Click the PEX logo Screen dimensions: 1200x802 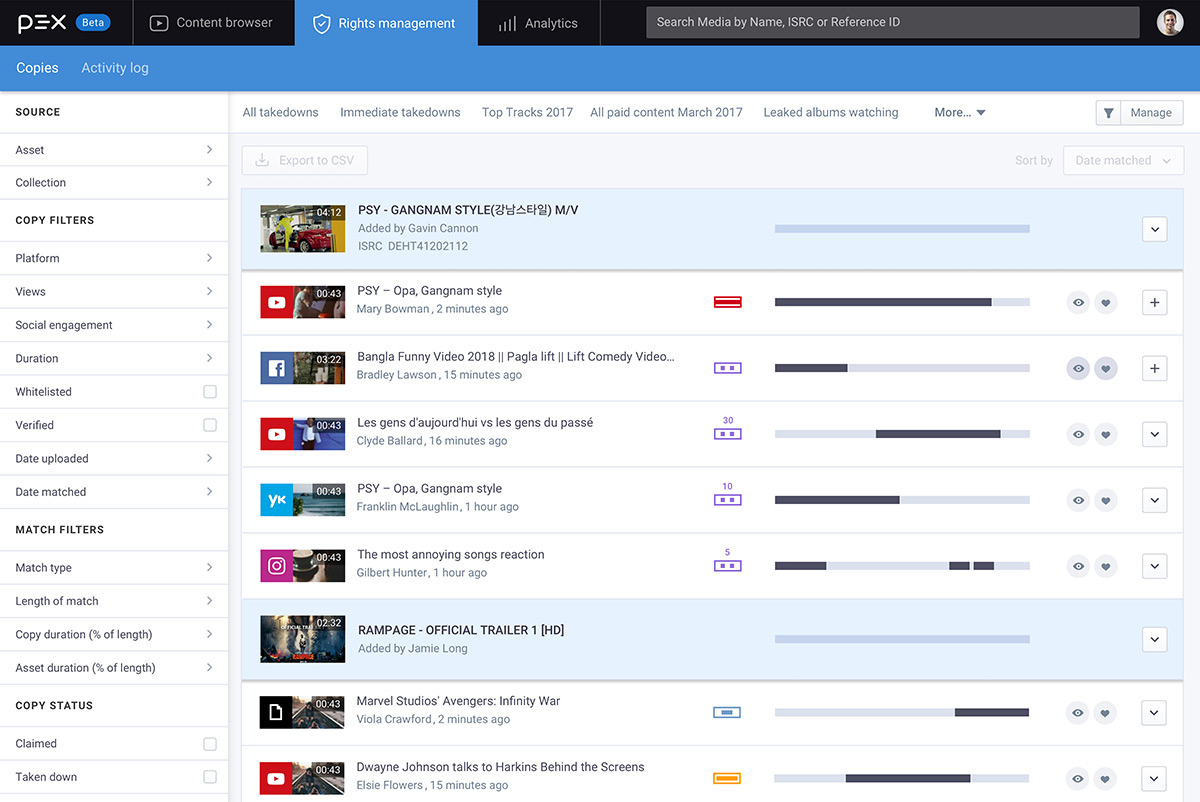click(x=42, y=22)
